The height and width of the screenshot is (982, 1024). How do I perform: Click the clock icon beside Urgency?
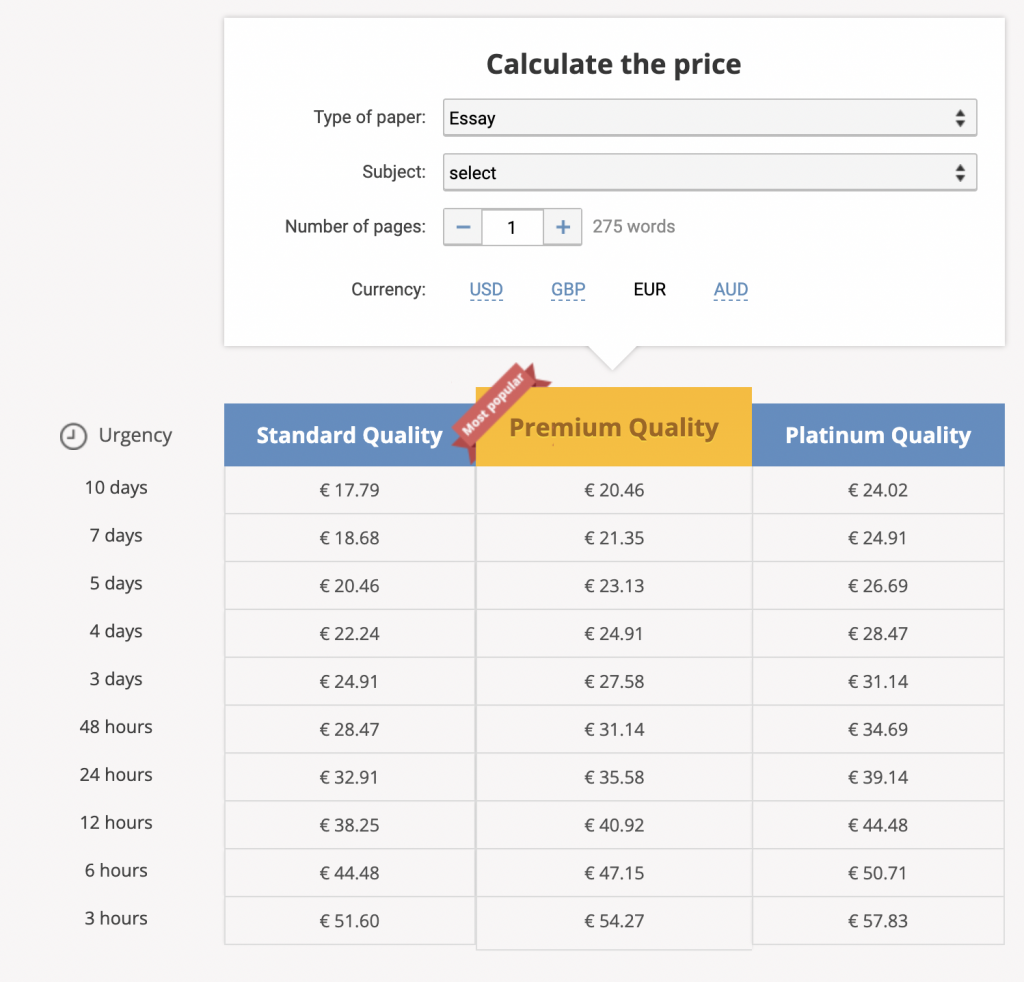point(71,436)
